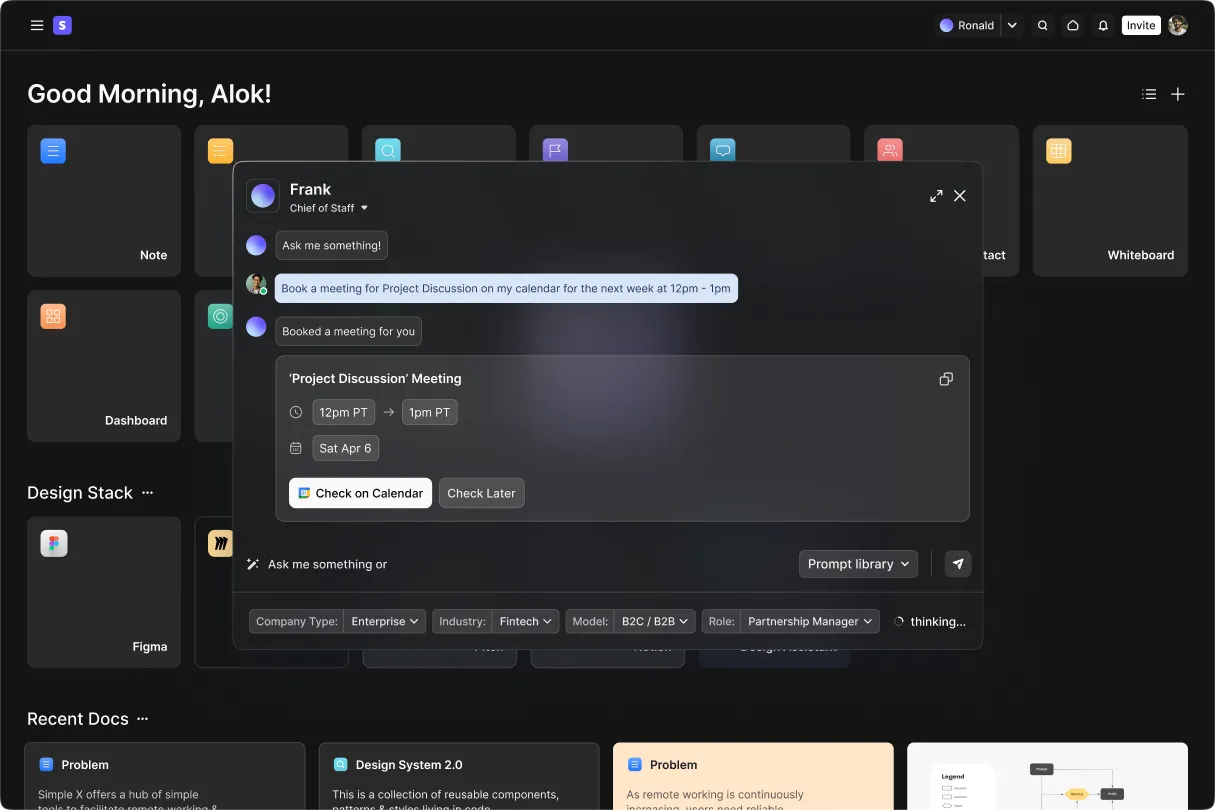Open Design Stack more options menu
Screen dimensions: 1215x810
148,493
